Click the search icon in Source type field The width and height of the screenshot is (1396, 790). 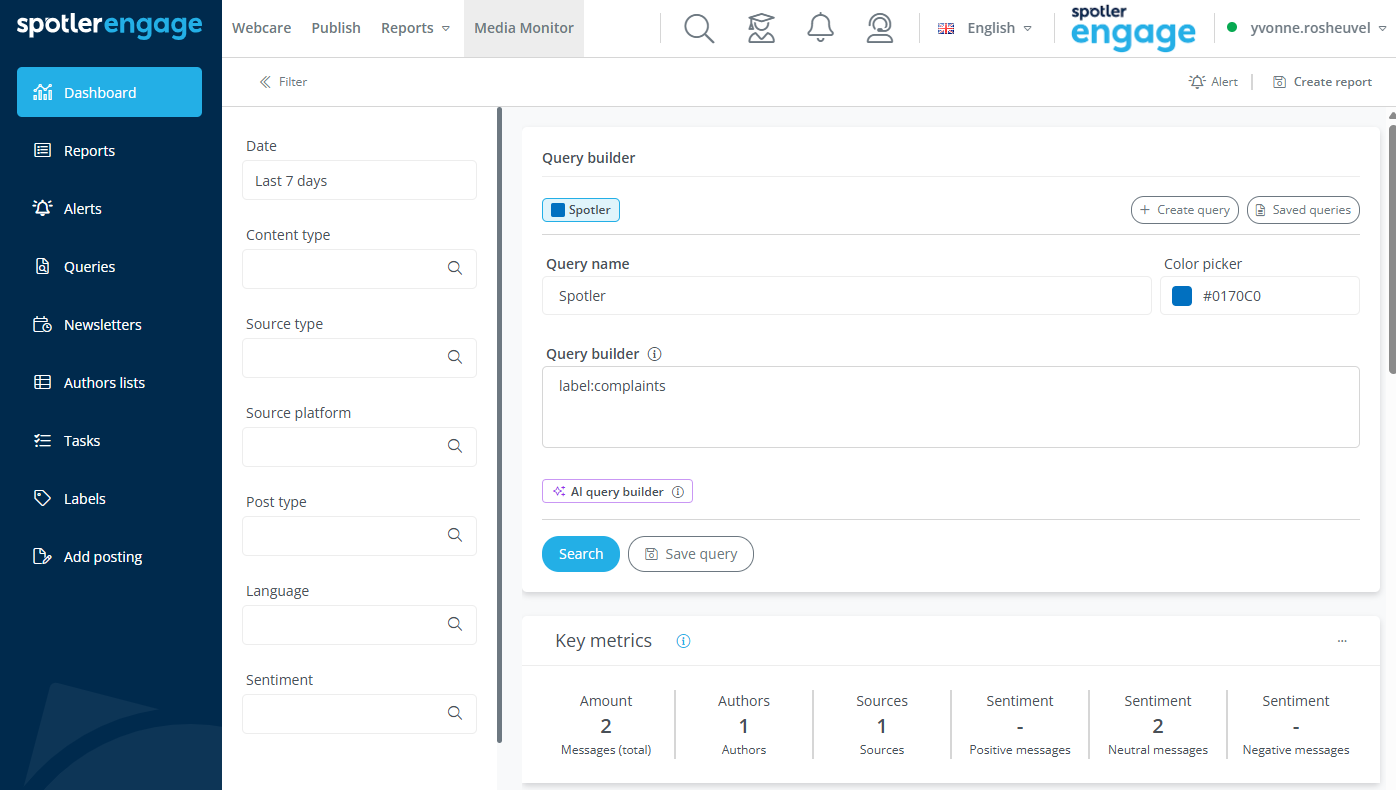point(455,357)
